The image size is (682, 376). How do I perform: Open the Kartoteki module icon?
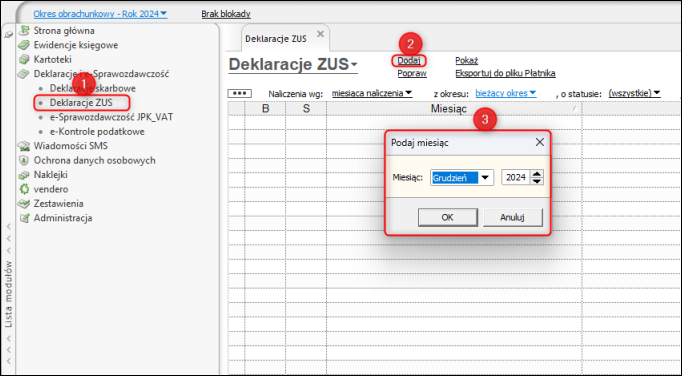click(24, 60)
